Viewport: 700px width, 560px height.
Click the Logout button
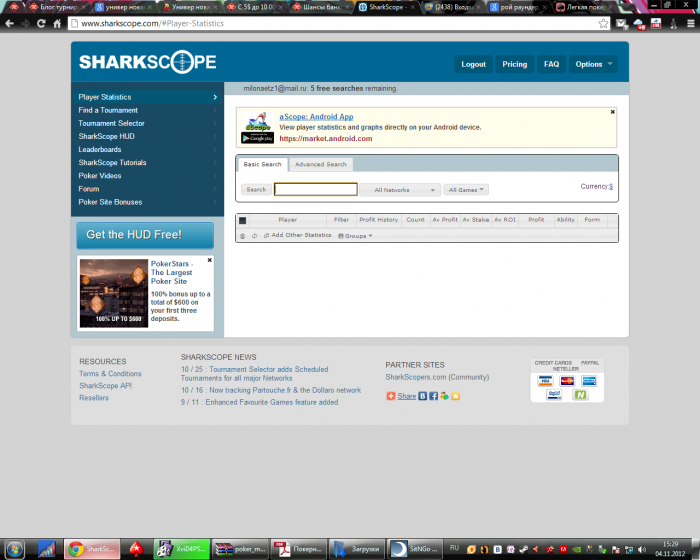click(473, 64)
